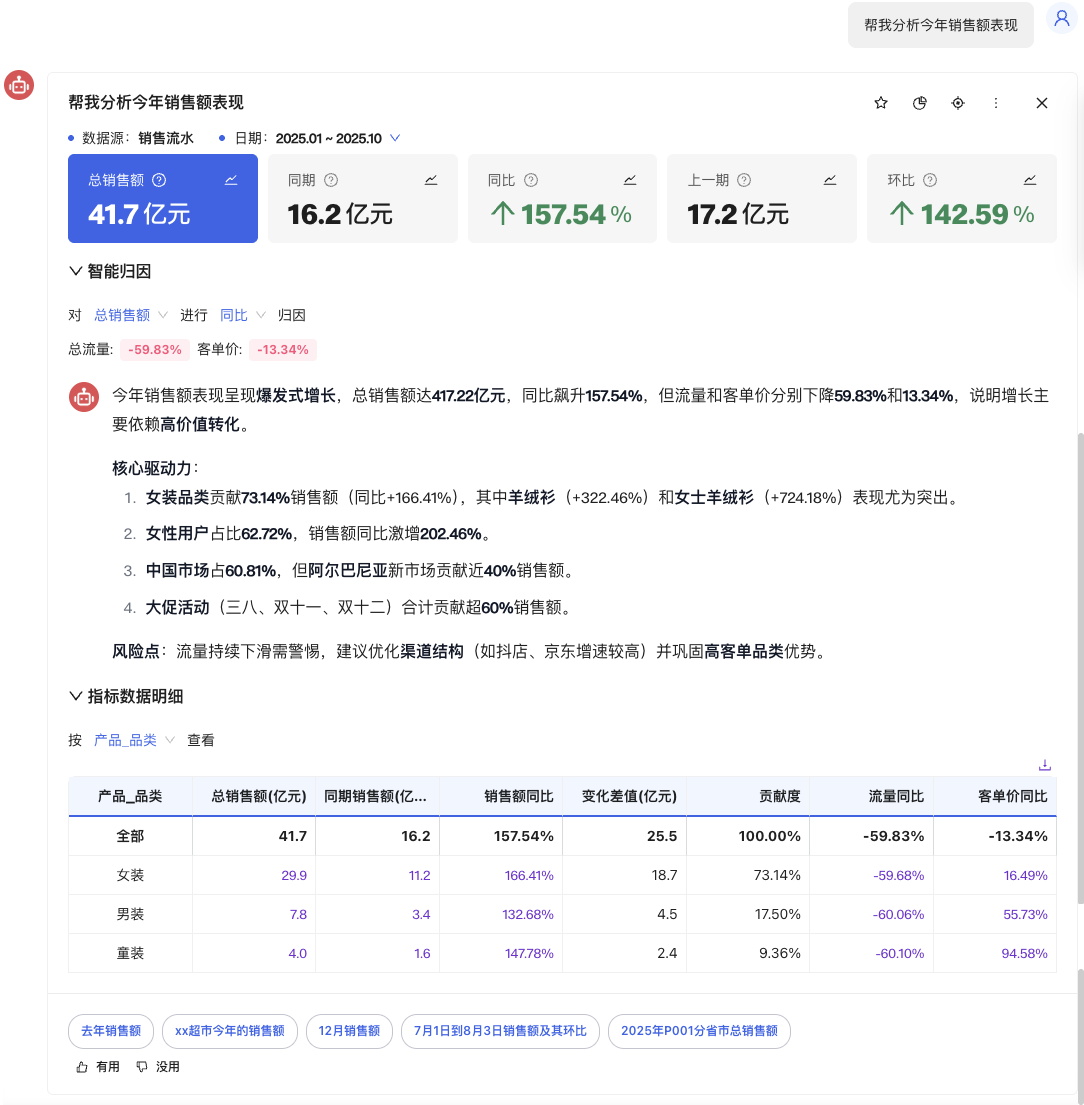Click the user avatar icon
This screenshot has height=1105, width=1084.
[1061, 18]
